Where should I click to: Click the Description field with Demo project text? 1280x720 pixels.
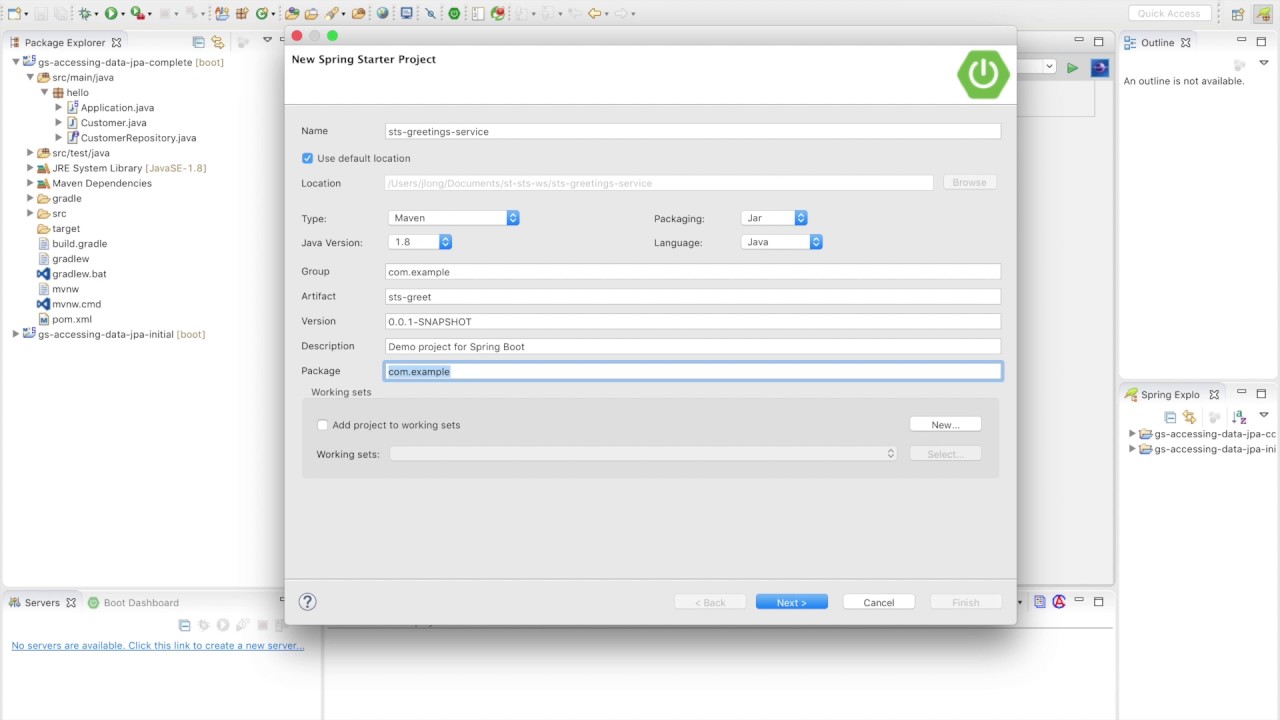pos(693,346)
